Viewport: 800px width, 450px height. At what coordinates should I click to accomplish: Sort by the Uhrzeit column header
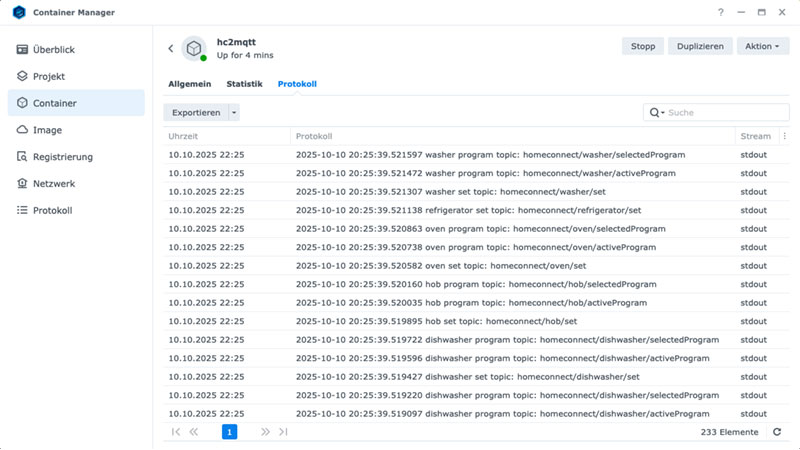226,136
